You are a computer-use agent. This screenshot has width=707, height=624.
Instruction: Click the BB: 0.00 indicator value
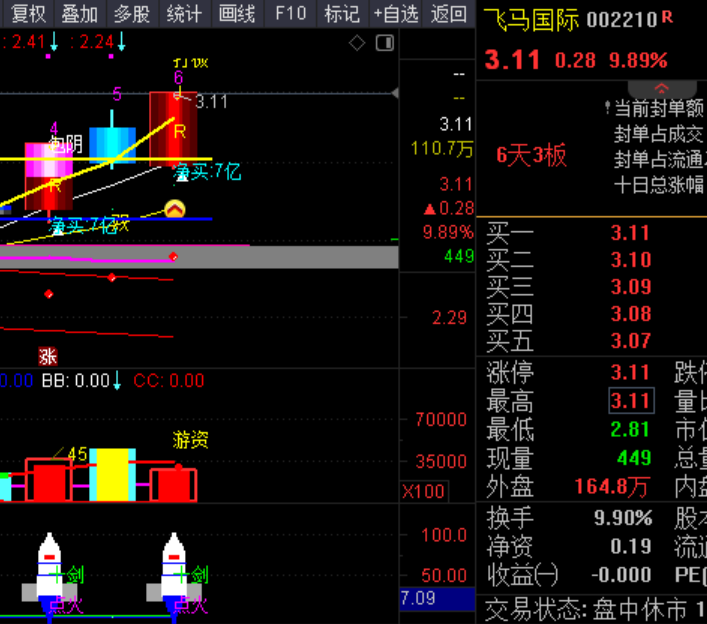tap(76, 381)
